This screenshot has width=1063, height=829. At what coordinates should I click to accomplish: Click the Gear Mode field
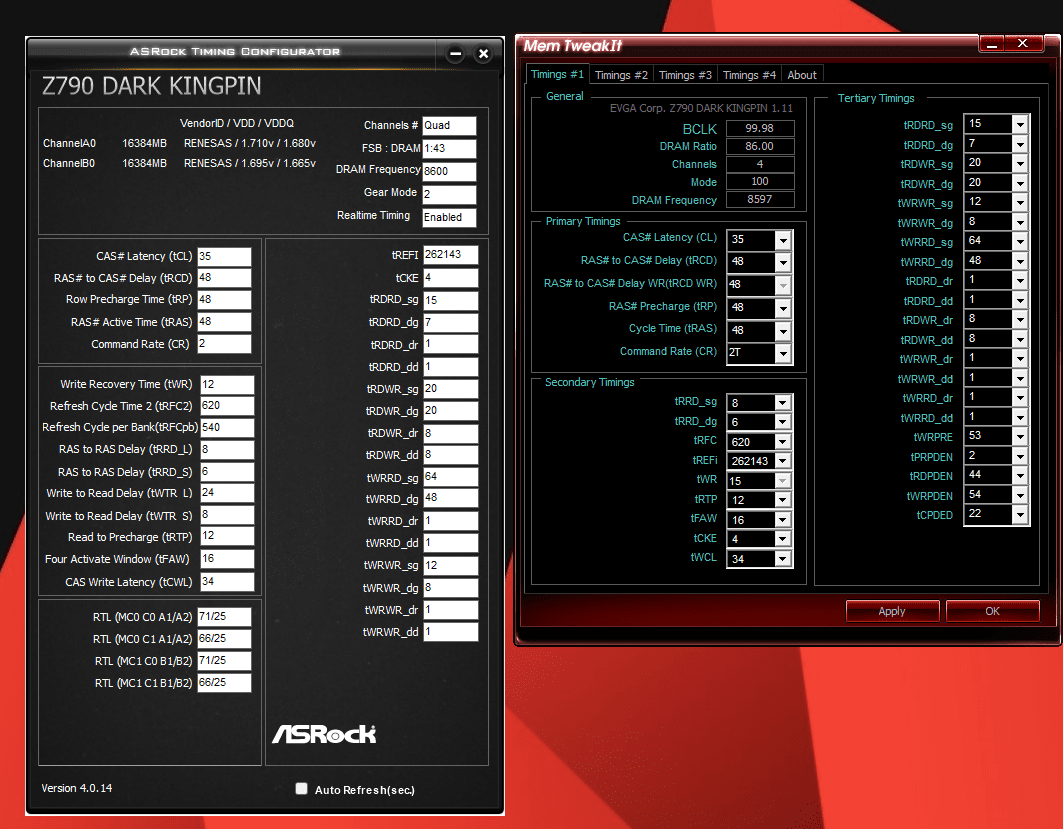pyautogui.click(x=449, y=195)
